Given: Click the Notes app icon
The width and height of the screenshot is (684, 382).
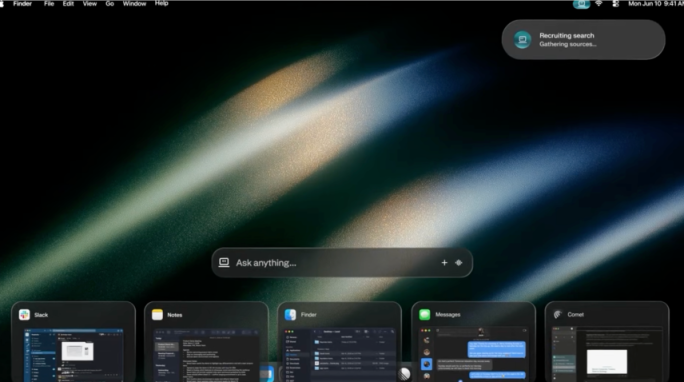Looking at the screenshot, I should point(157,314).
